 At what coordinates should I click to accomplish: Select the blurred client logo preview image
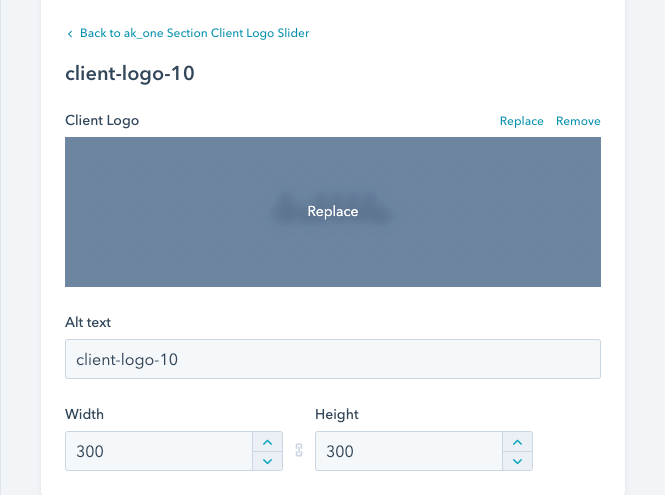(x=332, y=211)
